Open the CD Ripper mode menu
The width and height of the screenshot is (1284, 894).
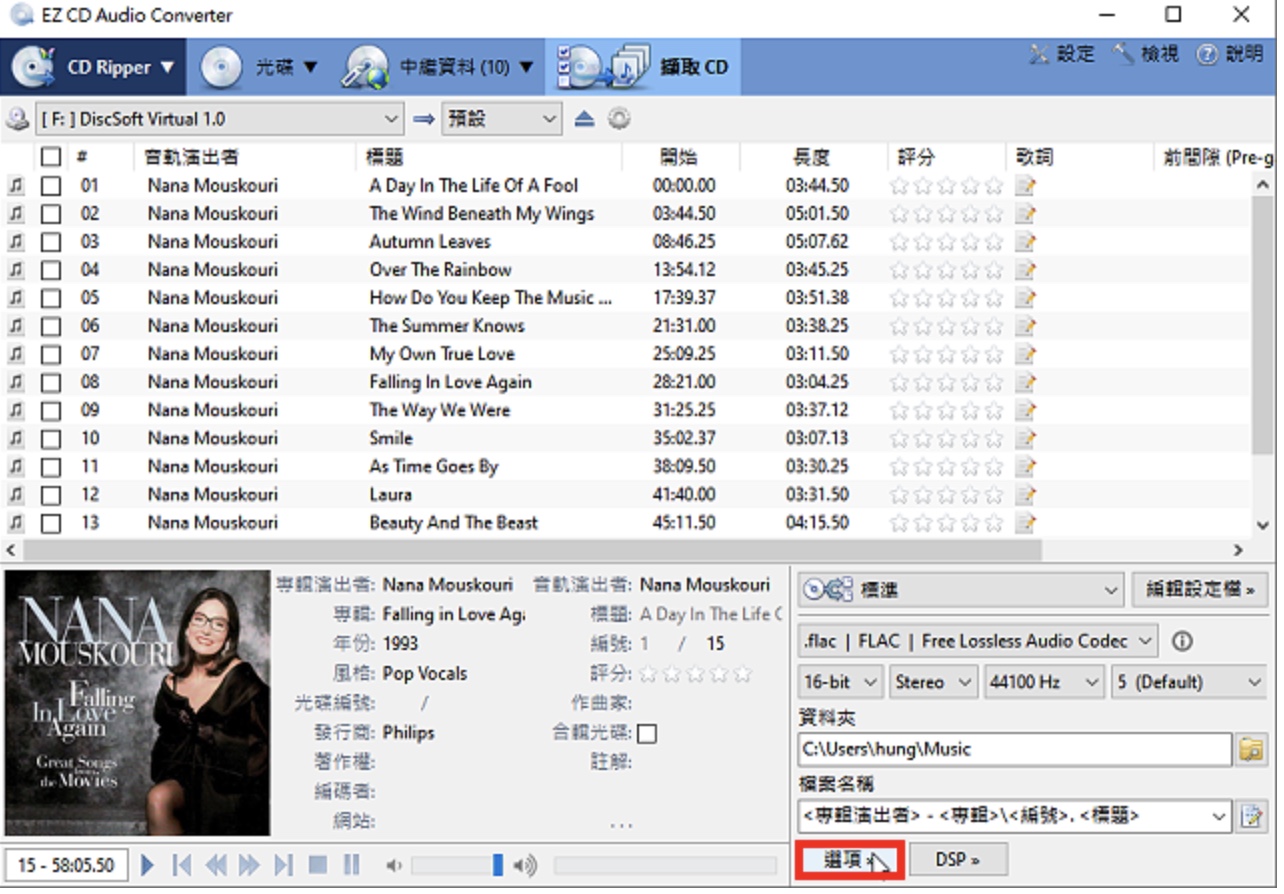click(x=94, y=68)
